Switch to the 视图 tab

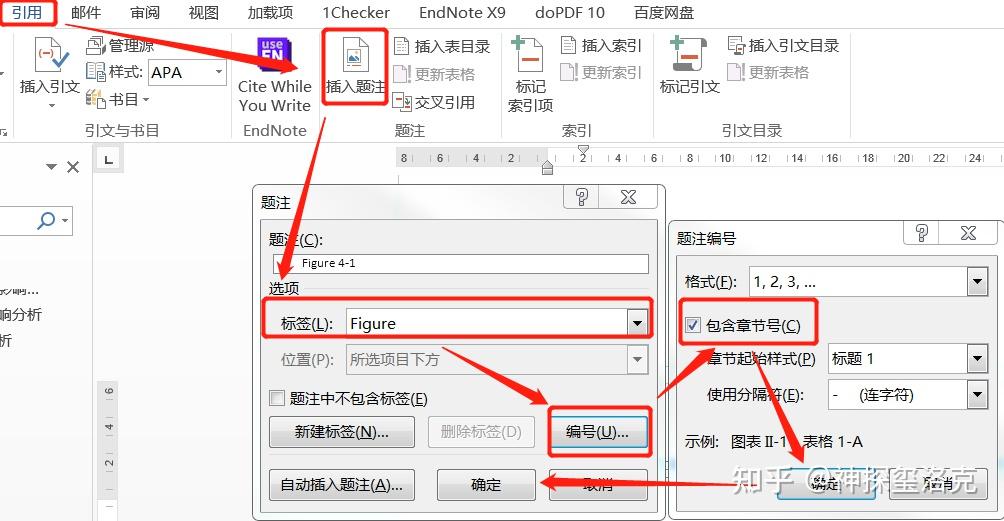click(204, 12)
